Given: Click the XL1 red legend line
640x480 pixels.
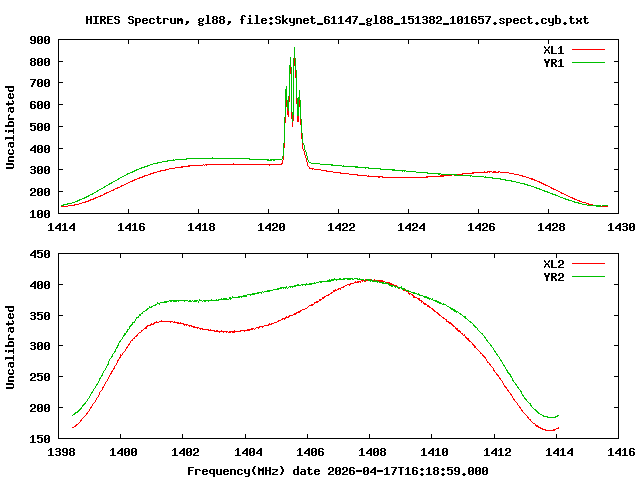Looking at the screenshot, I should pos(588,50).
